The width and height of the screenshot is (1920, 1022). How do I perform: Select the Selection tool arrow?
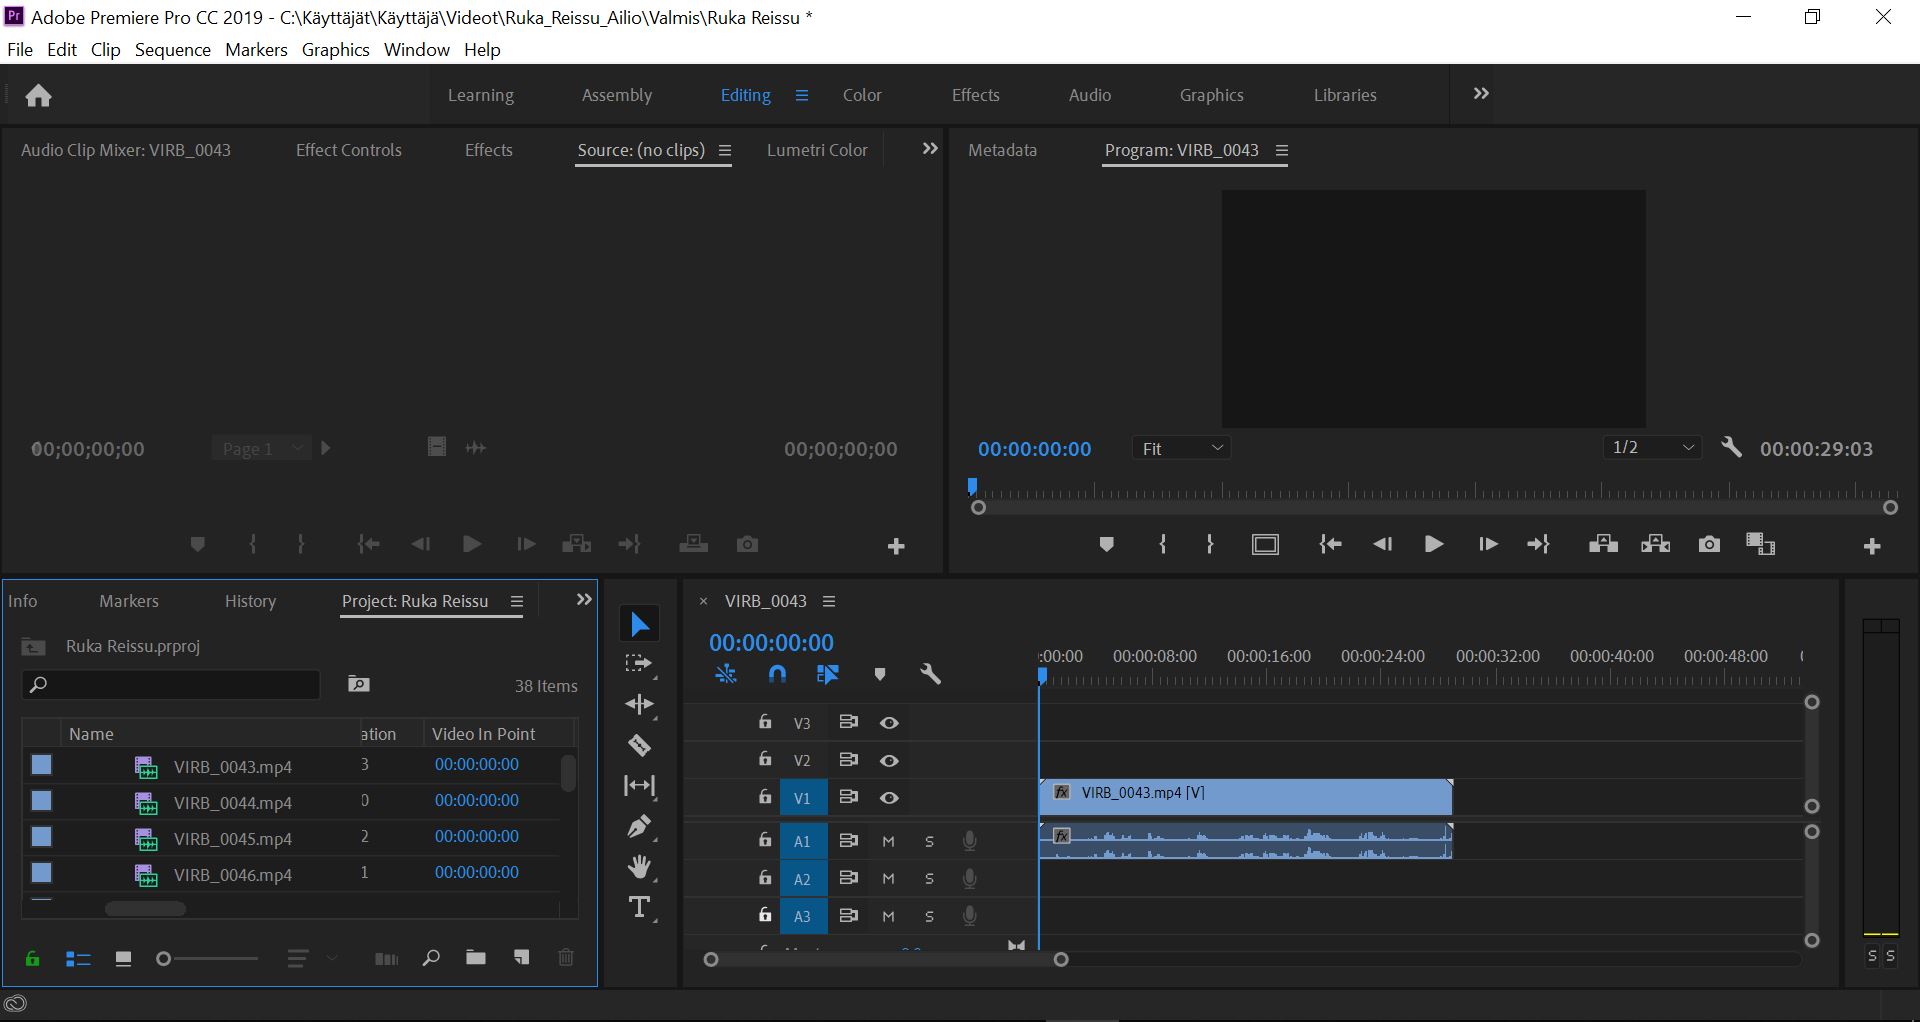(640, 625)
